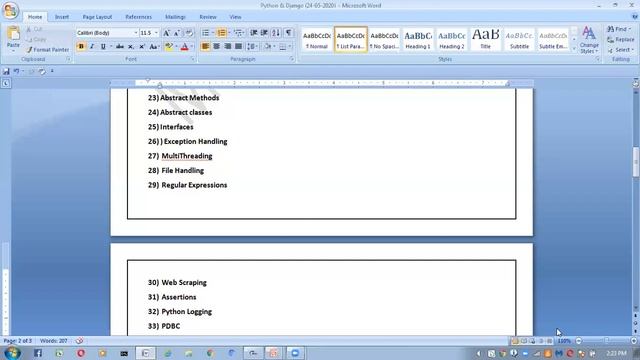
Task: Open the font name dropdown
Action: [x=136, y=33]
